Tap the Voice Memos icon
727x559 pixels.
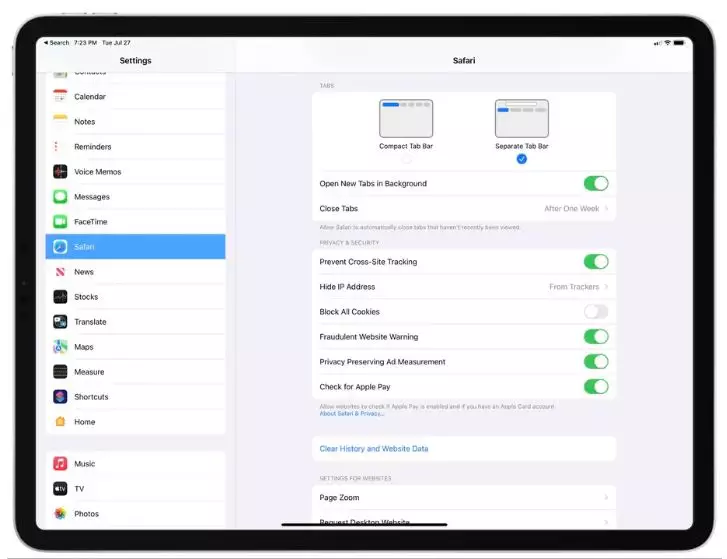click(60, 172)
